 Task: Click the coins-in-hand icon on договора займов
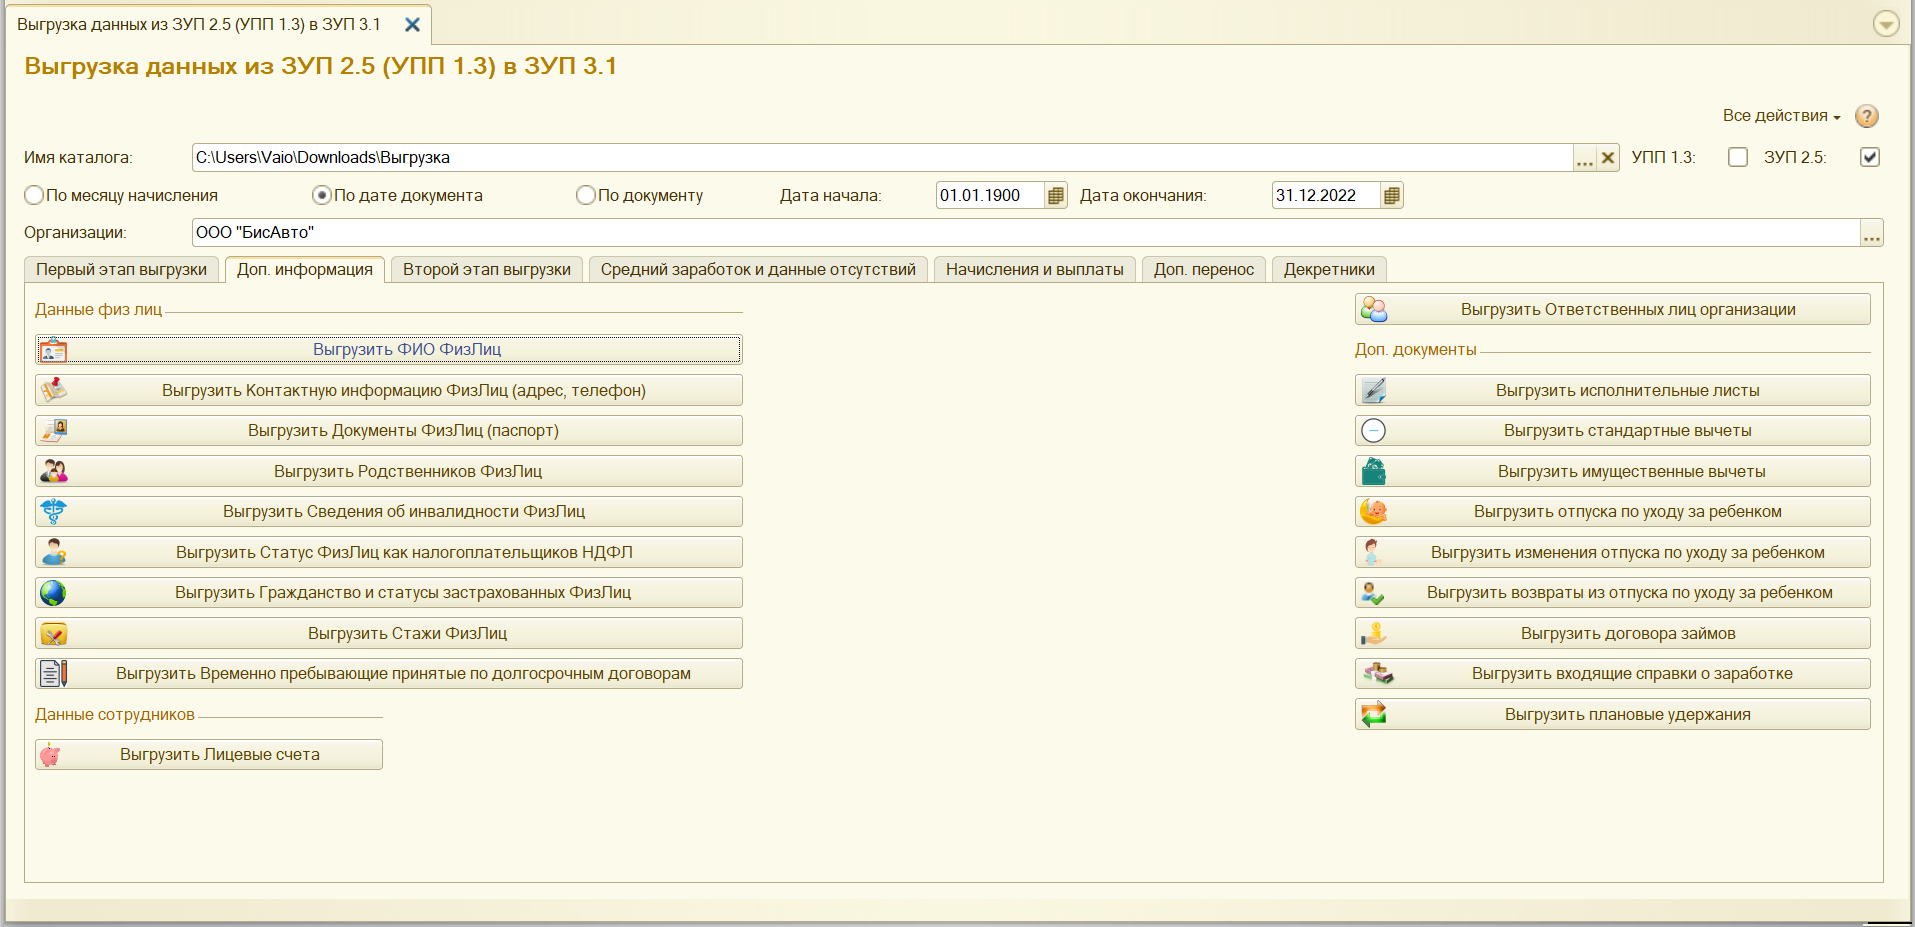coord(1374,634)
